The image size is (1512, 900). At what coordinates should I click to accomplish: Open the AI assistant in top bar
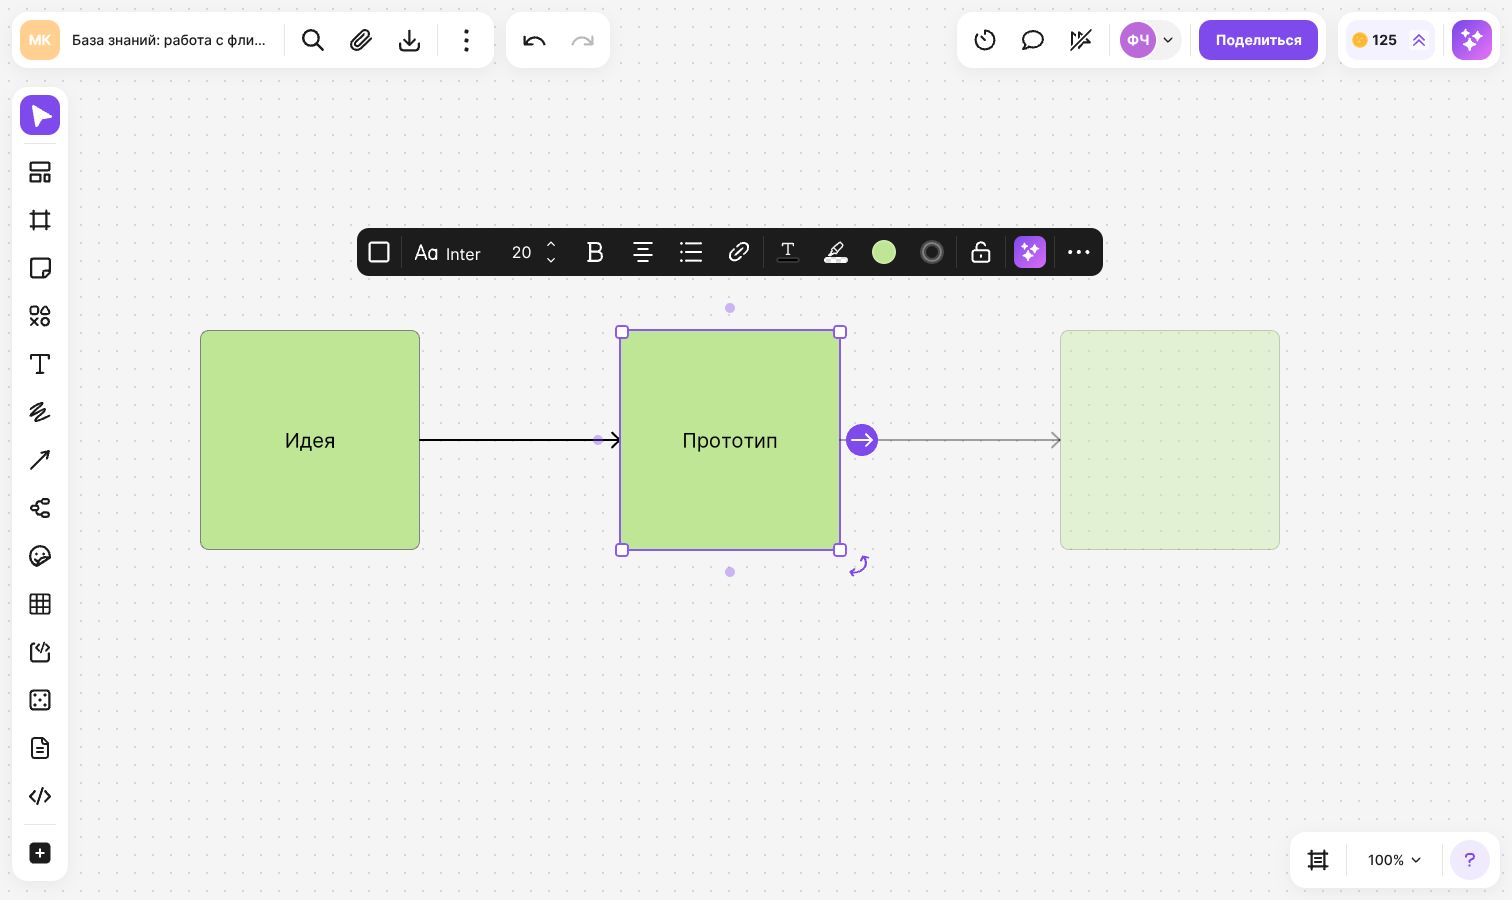click(x=1472, y=40)
